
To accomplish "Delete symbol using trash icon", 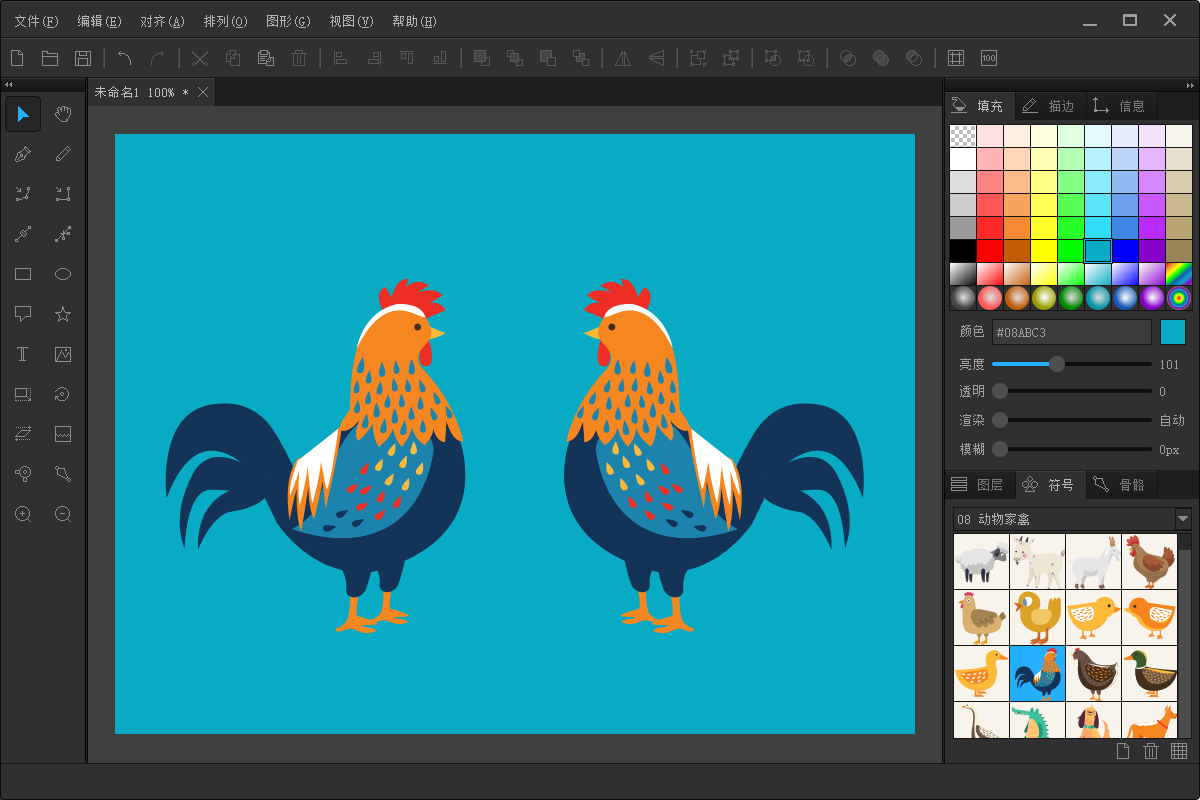I will point(1151,751).
